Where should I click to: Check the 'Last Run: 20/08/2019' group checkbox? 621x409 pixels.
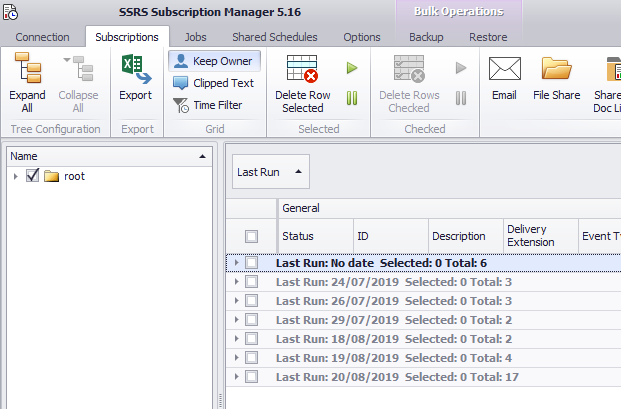[x=251, y=377]
